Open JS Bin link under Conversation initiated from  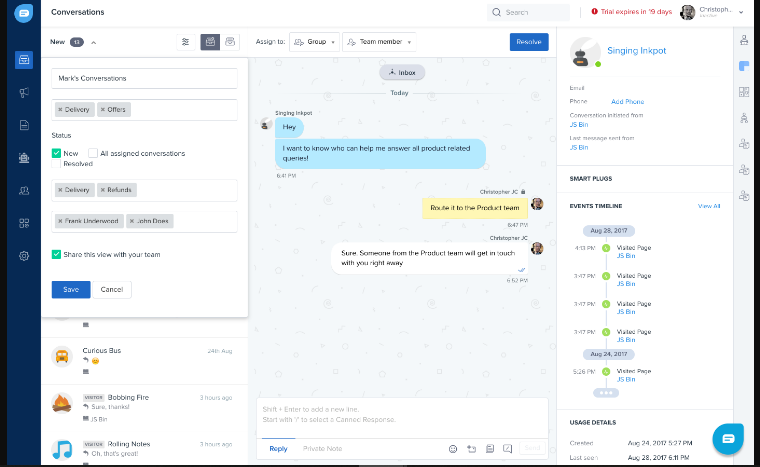coord(579,125)
